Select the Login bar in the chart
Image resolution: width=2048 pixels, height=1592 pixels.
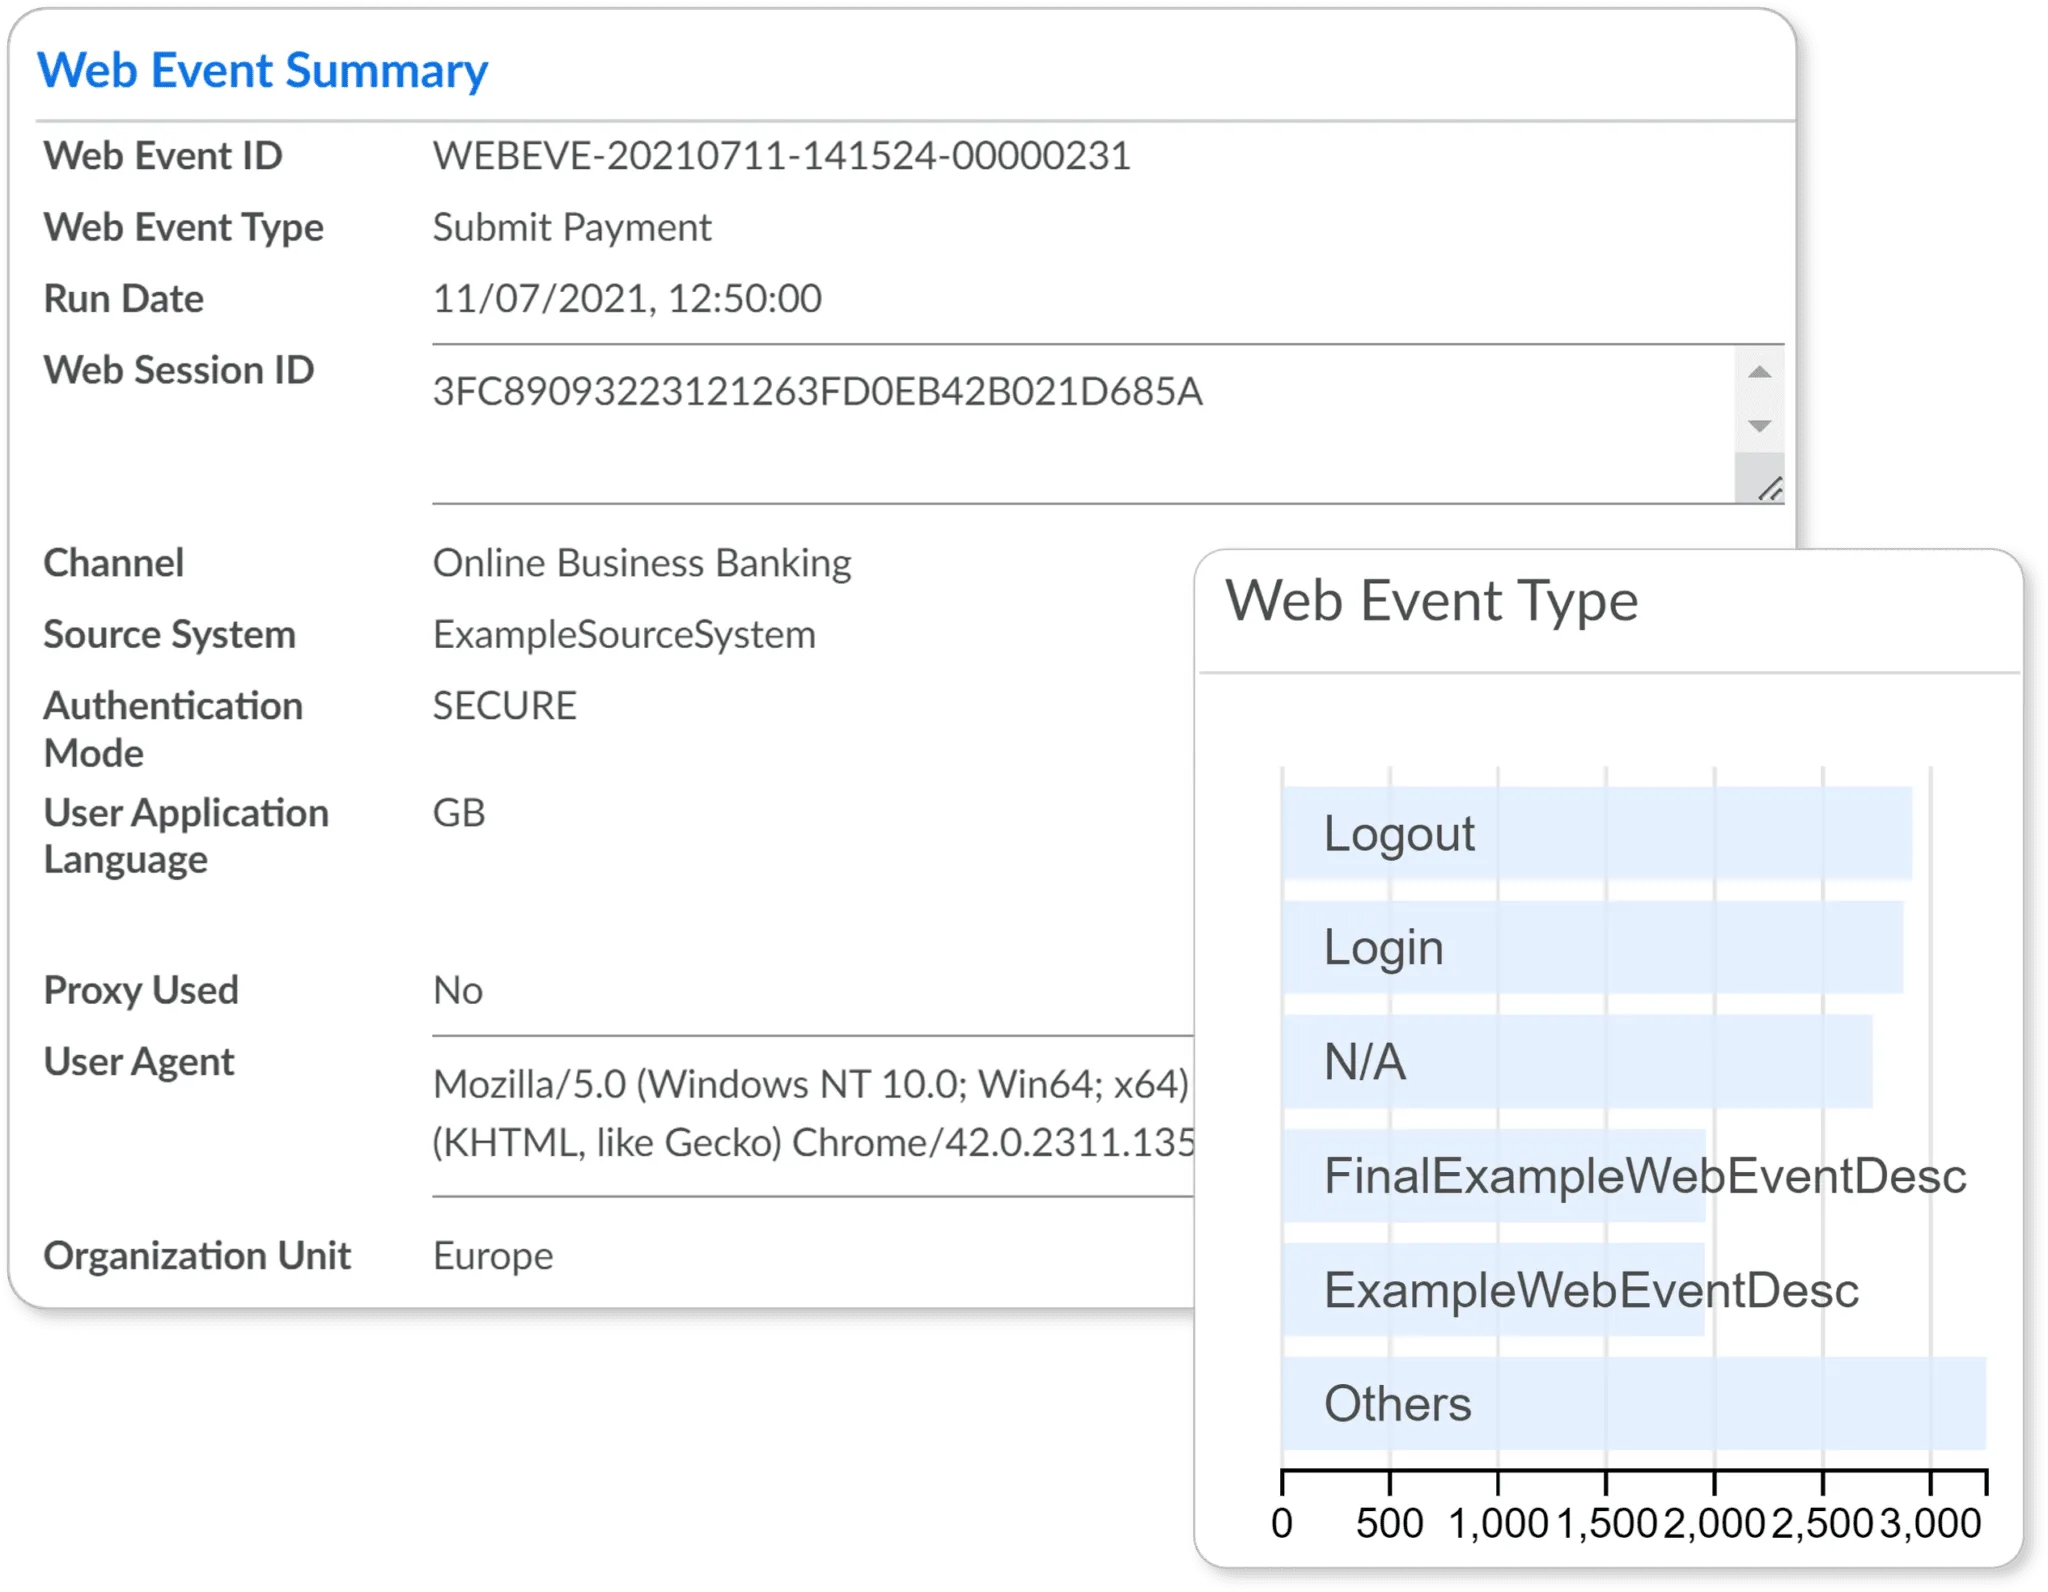click(x=1593, y=947)
